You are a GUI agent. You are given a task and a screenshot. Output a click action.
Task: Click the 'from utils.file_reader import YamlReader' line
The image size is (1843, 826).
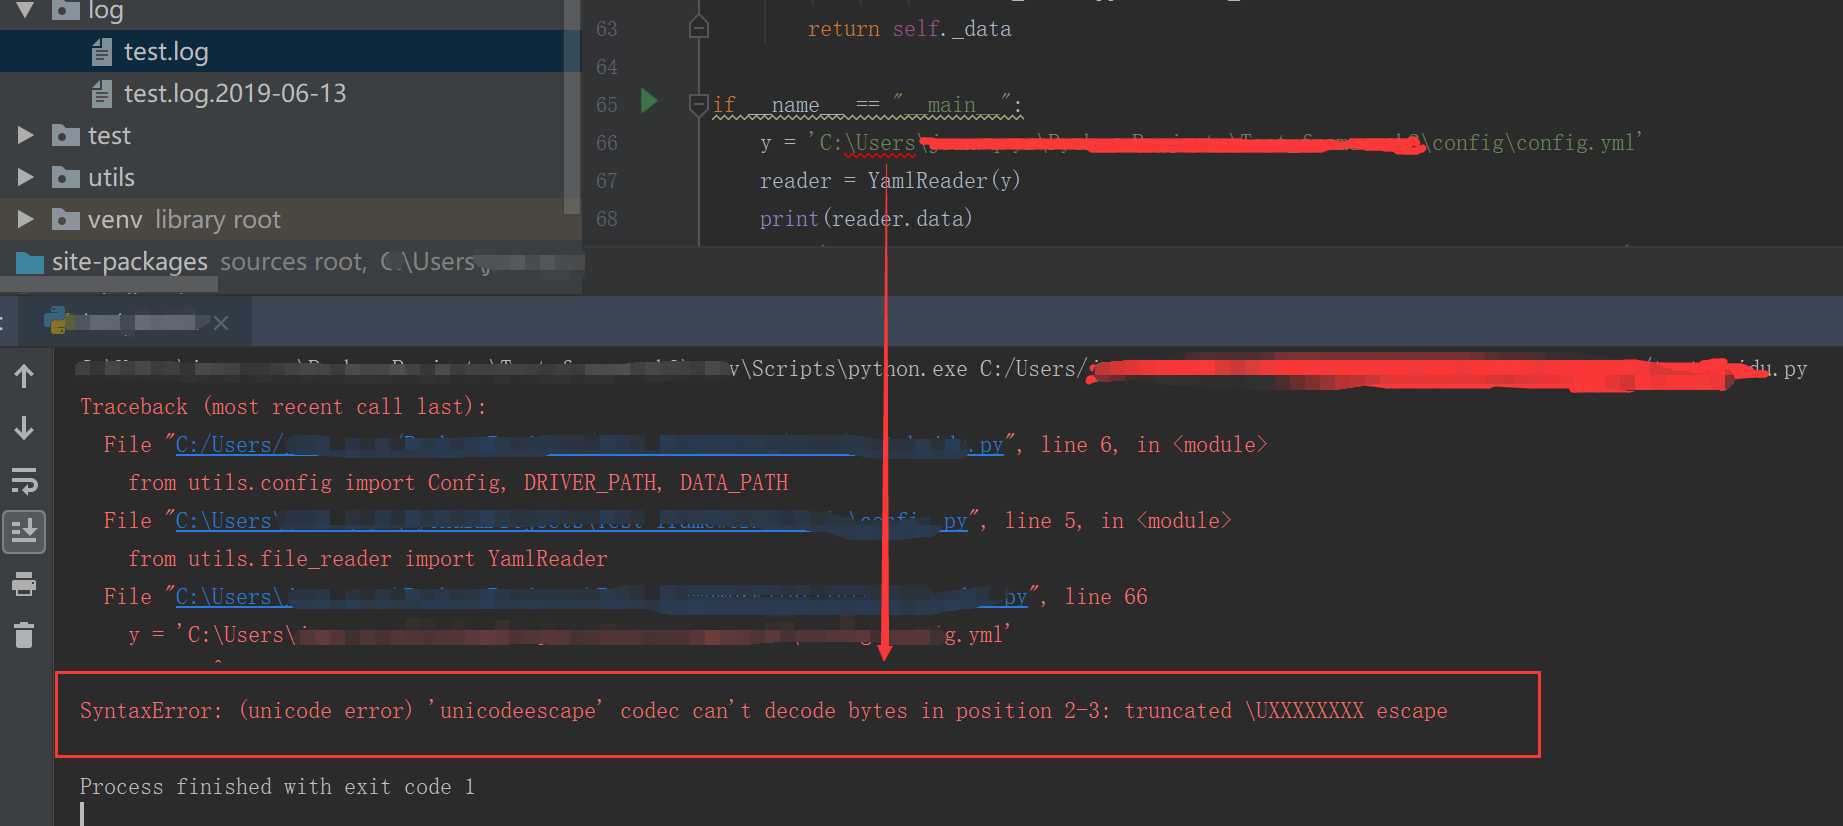pos(368,559)
